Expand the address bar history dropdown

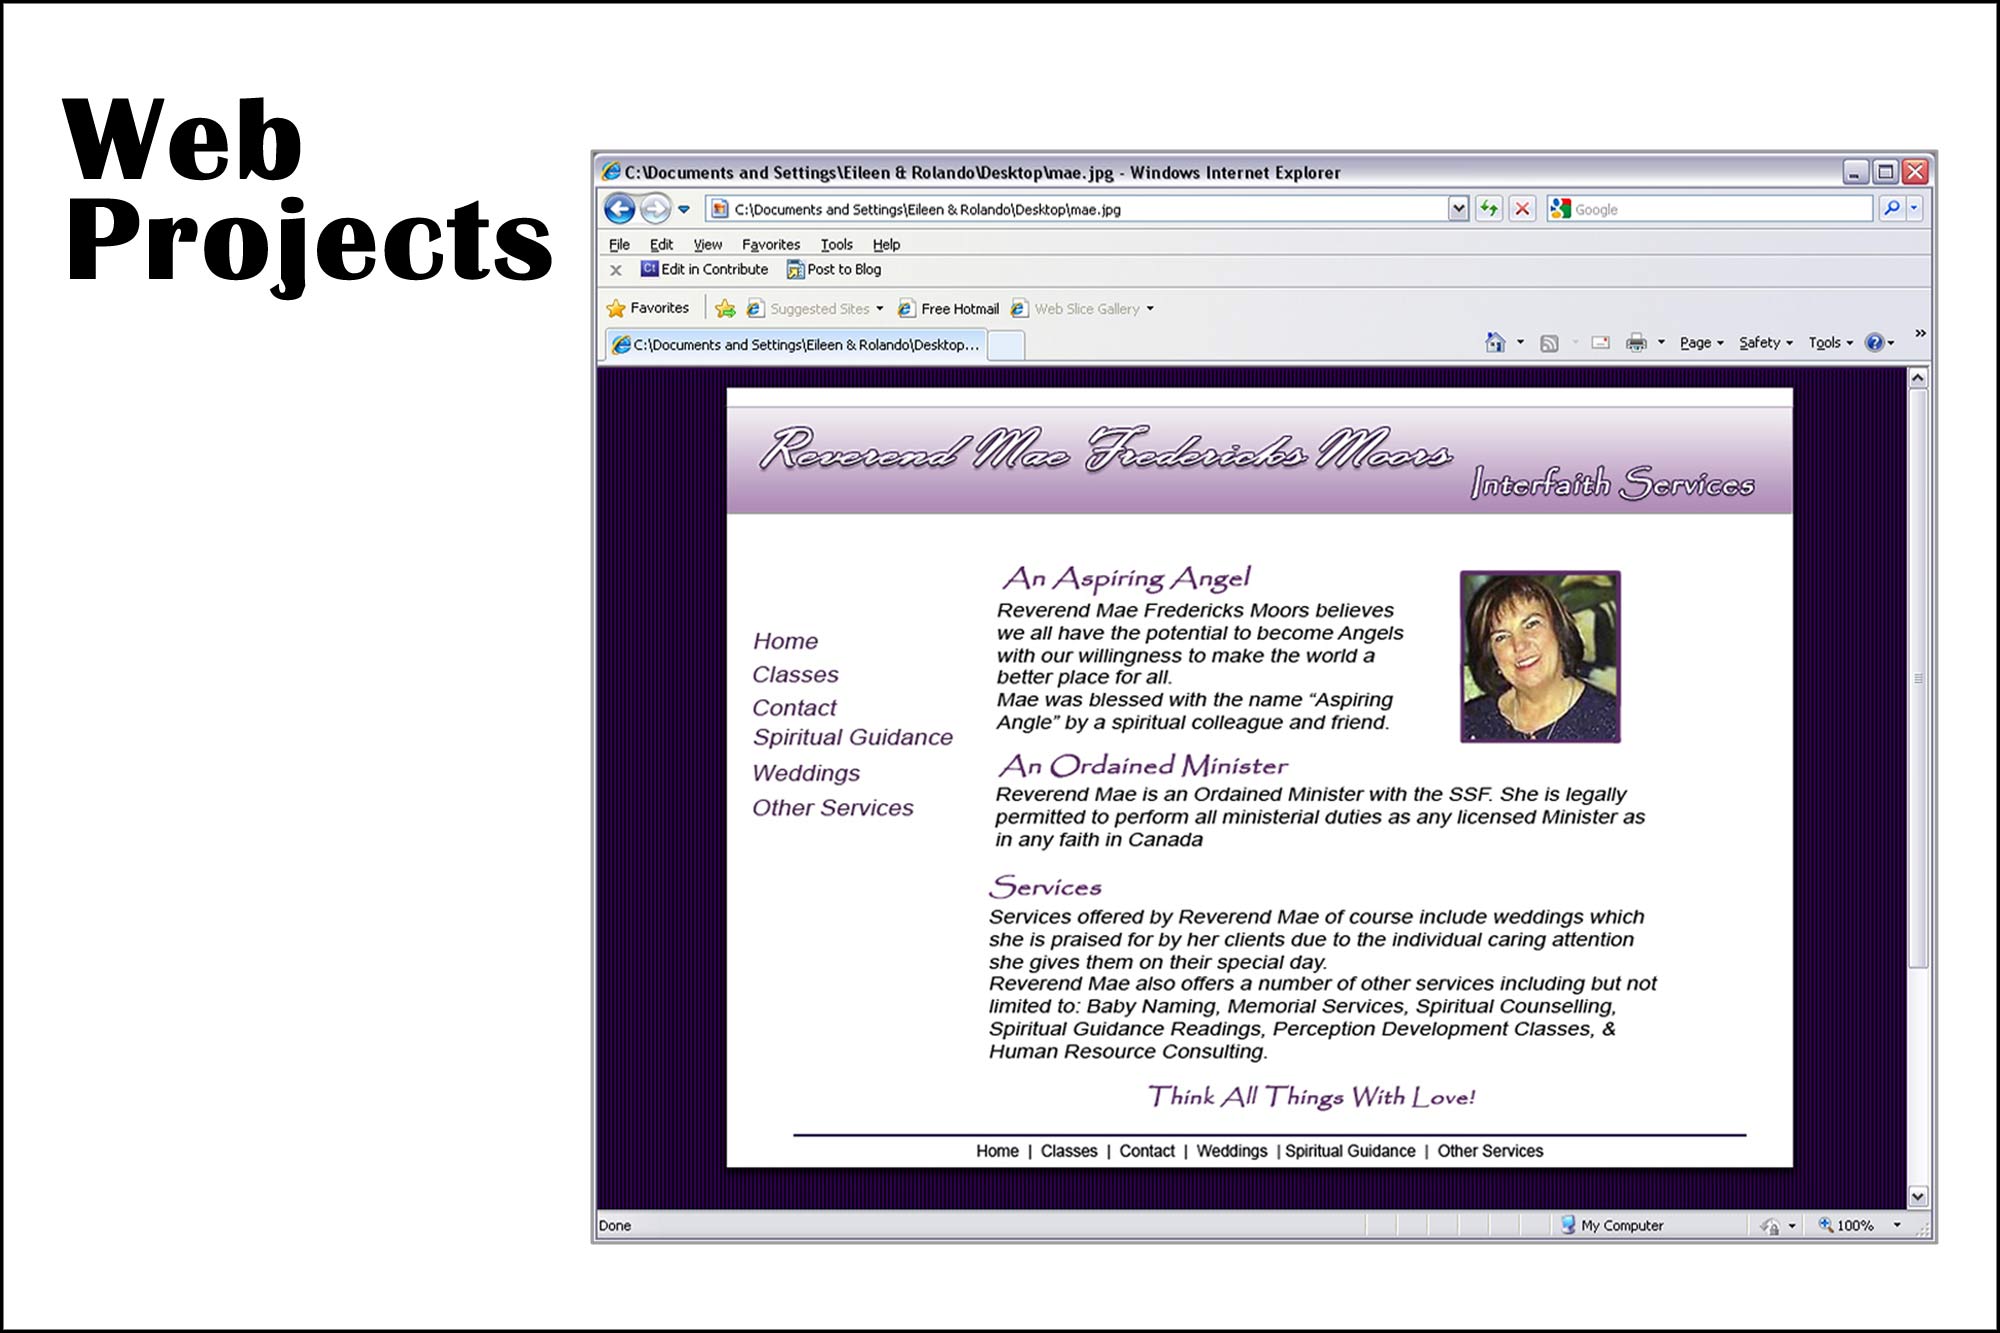[1458, 209]
